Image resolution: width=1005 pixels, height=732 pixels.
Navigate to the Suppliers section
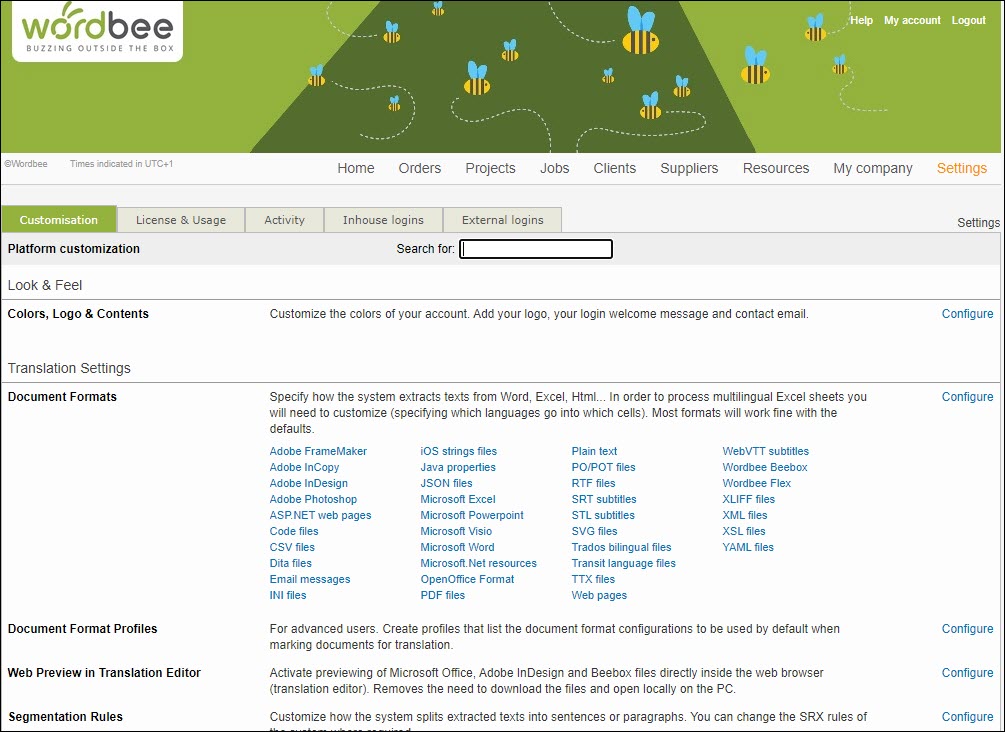tap(689, 168)
